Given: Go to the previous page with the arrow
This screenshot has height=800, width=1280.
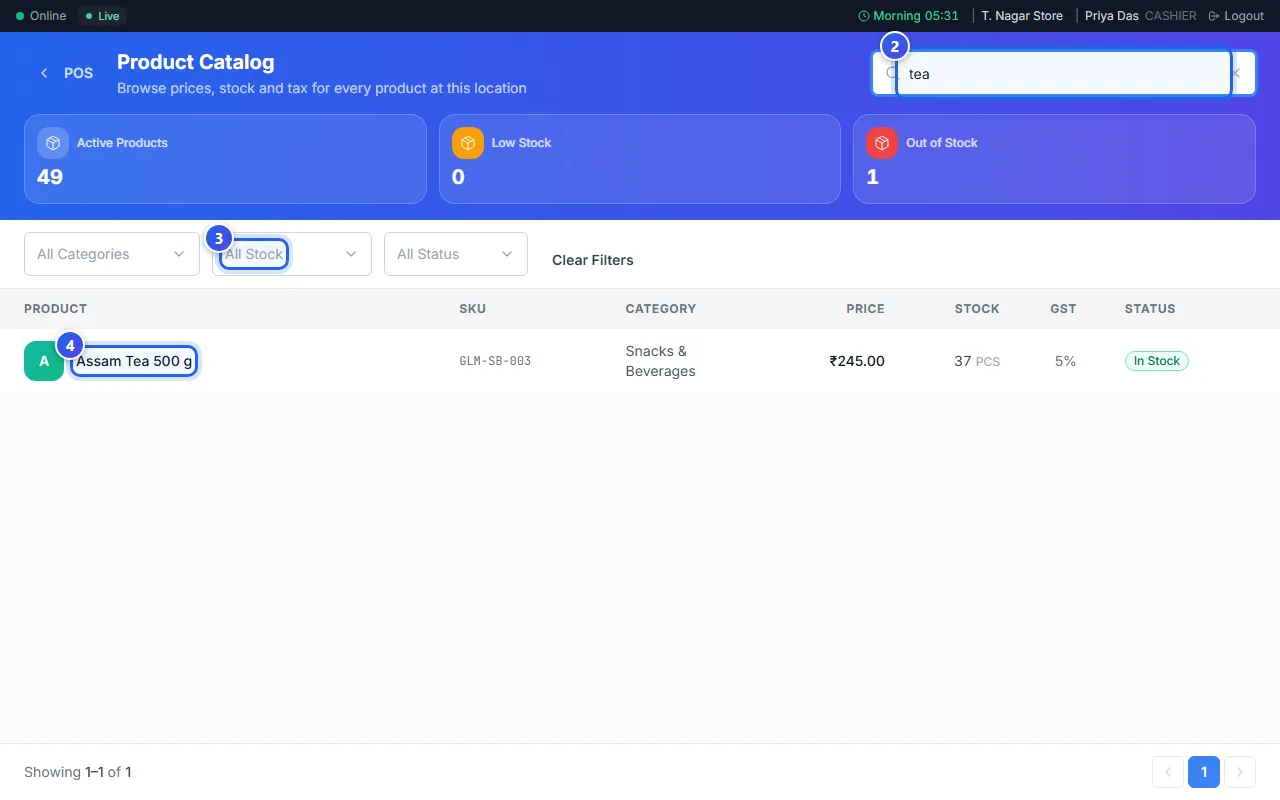Looking at the screenshot, I should coord(1168,772).
